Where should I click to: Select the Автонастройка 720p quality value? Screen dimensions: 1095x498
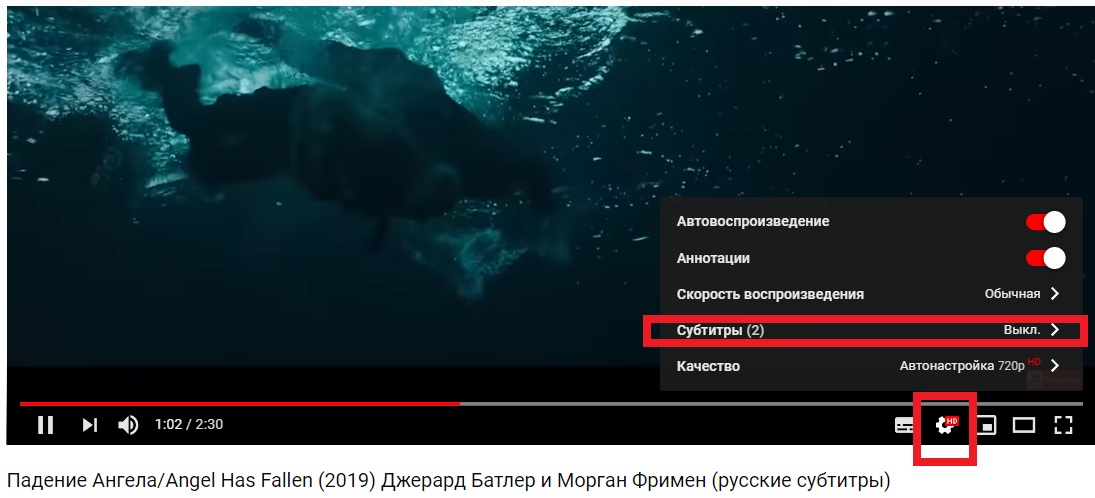[x=962, y=365]
